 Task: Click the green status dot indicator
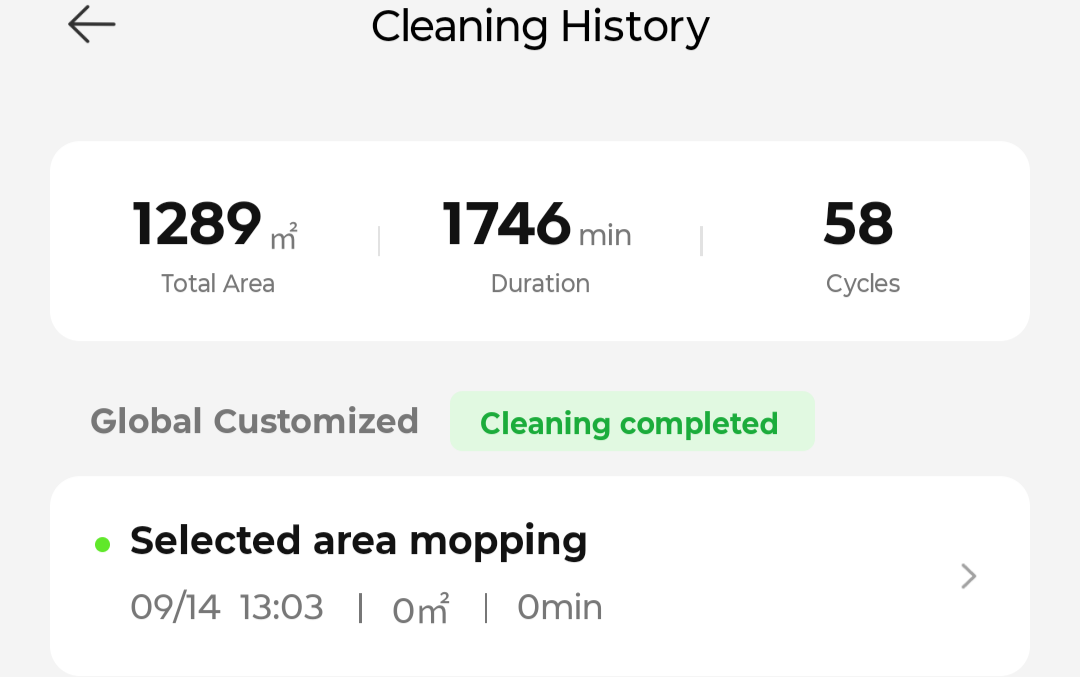pos(103,545)
